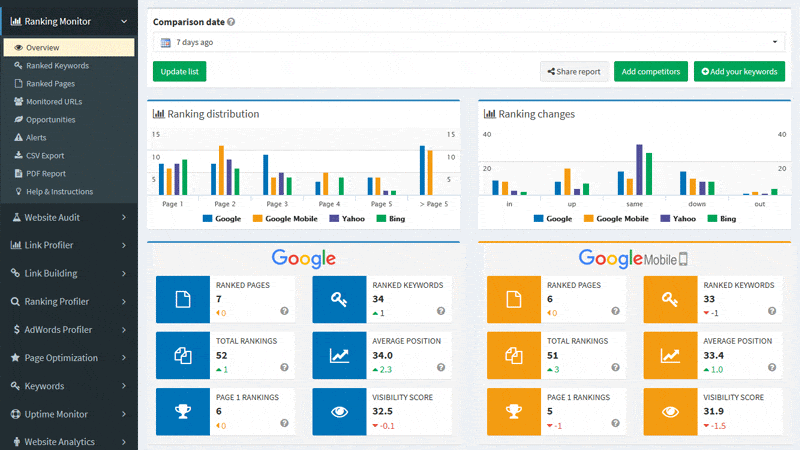Click help icon on Google Mobile Ranked Pages
The width and height of the screenshot is (800, 450).
pyautogui.click(x=615, y=311)
